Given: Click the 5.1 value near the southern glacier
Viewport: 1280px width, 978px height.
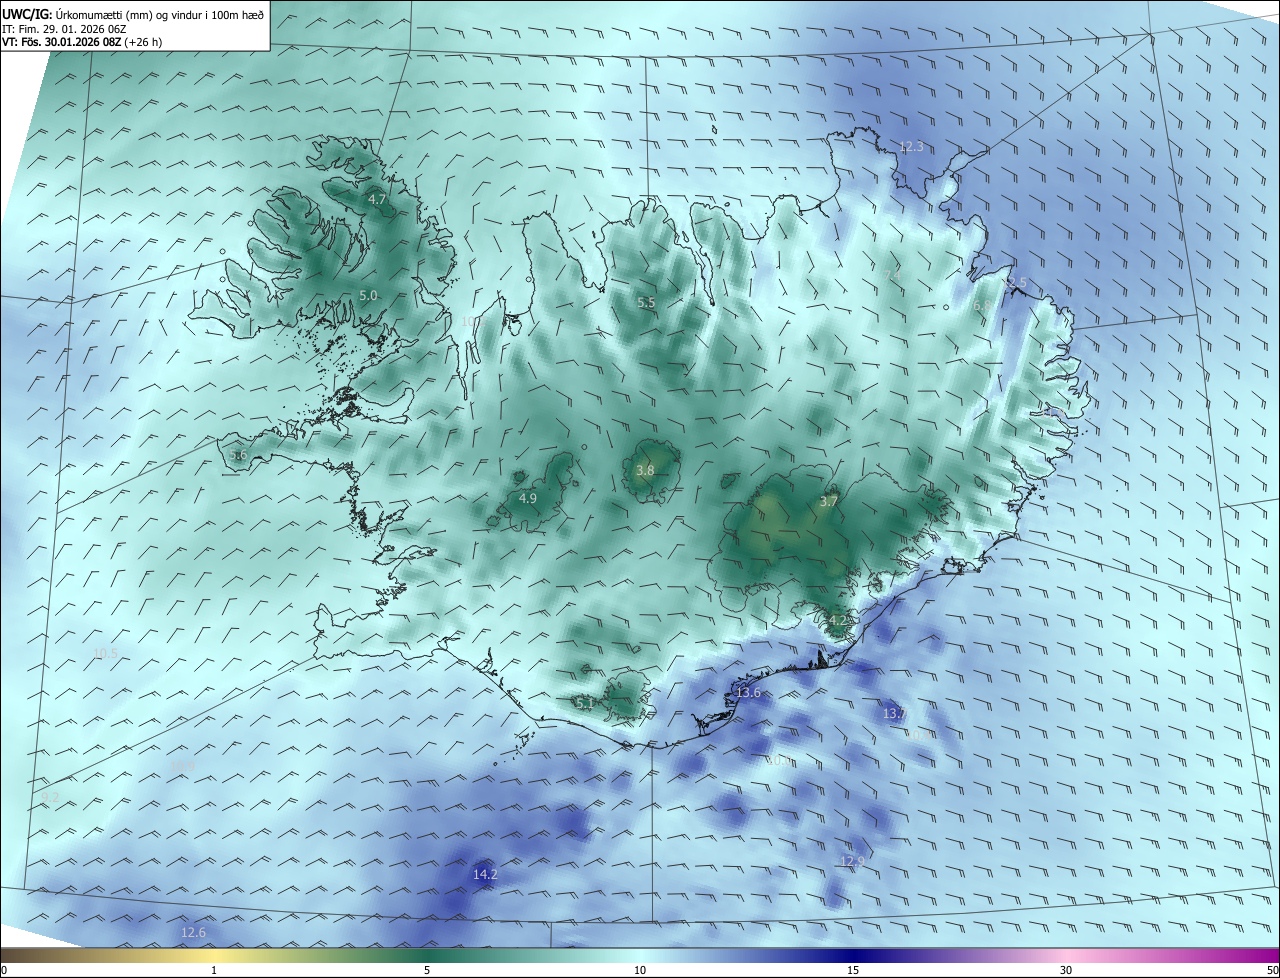Looking at the screenshot, I should click(585, 704).
